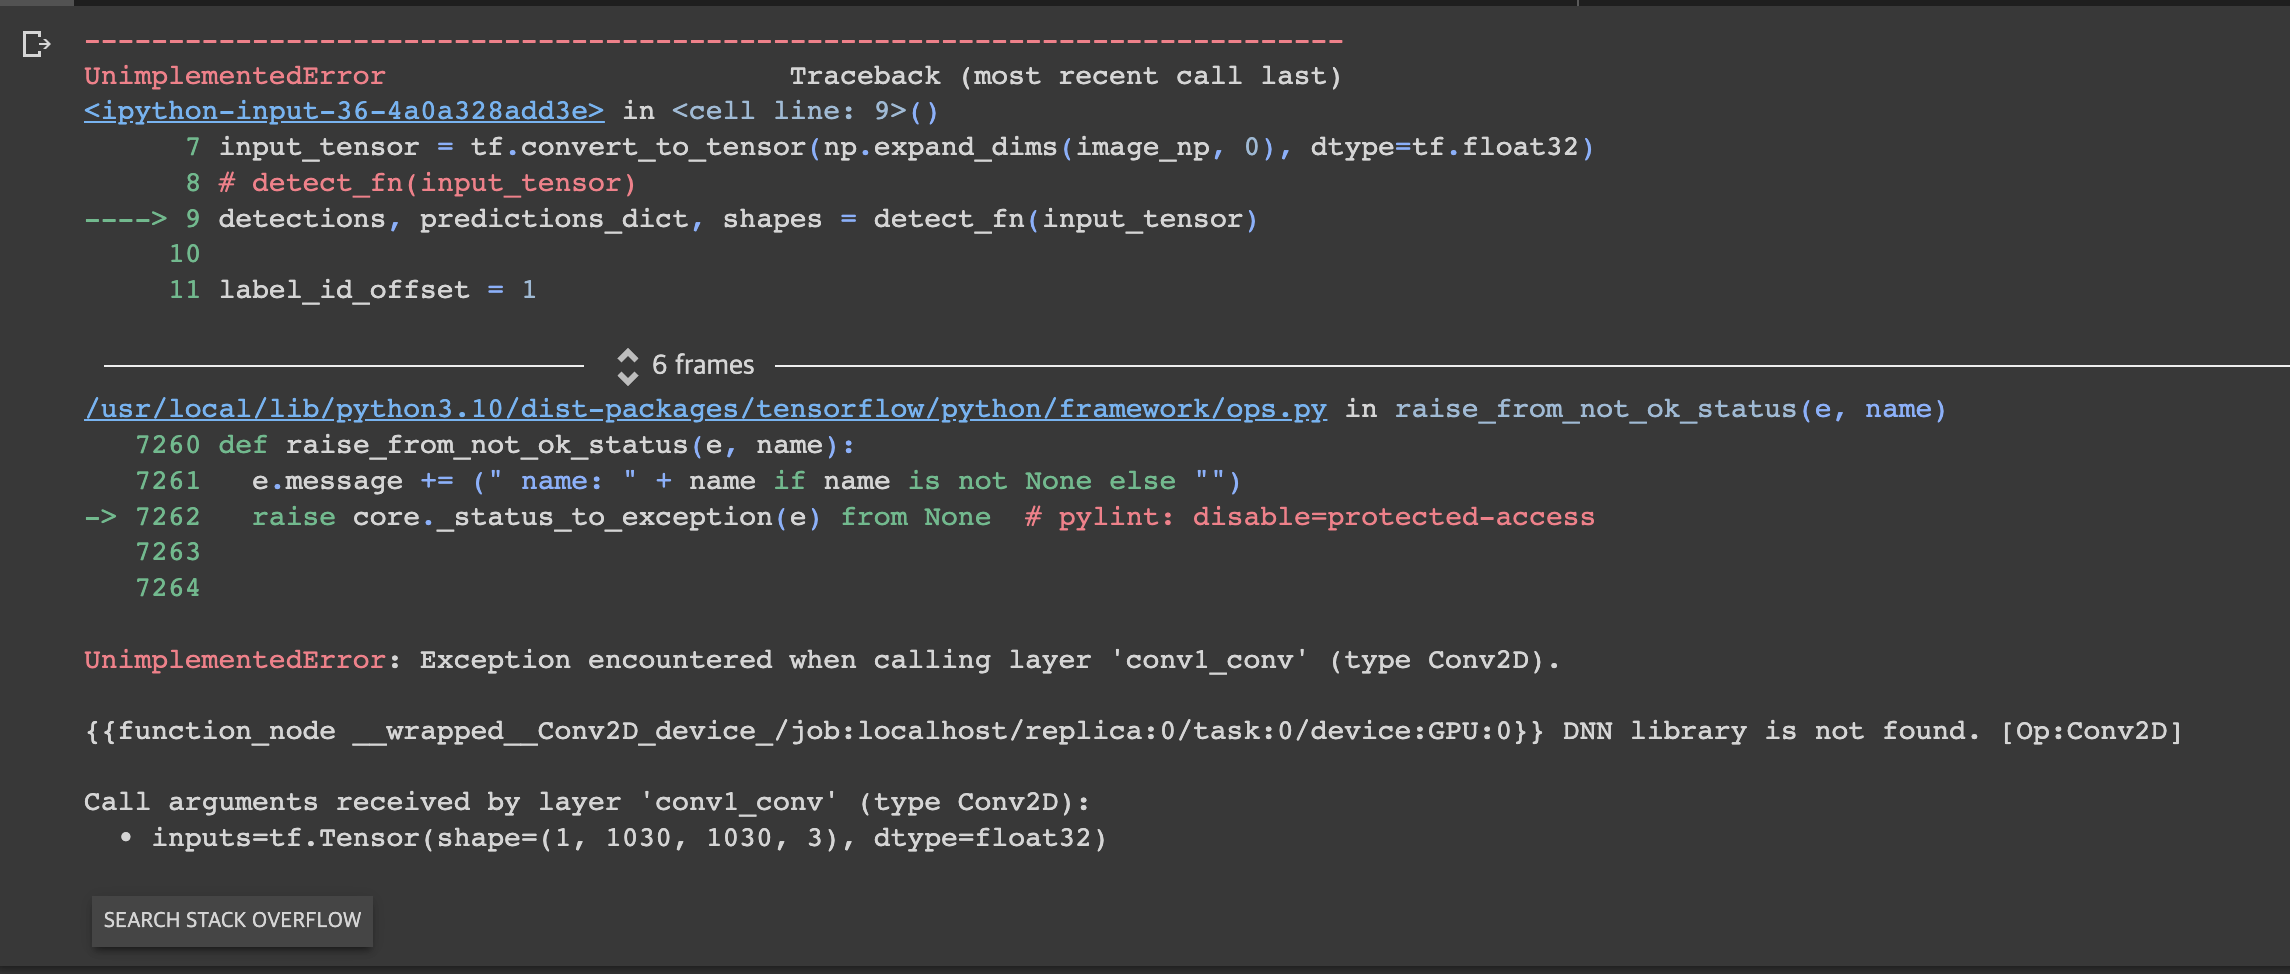
Task: Click 'def raise_from_not_ok_status(e, name):' line 7260
Action: (536, 445)
